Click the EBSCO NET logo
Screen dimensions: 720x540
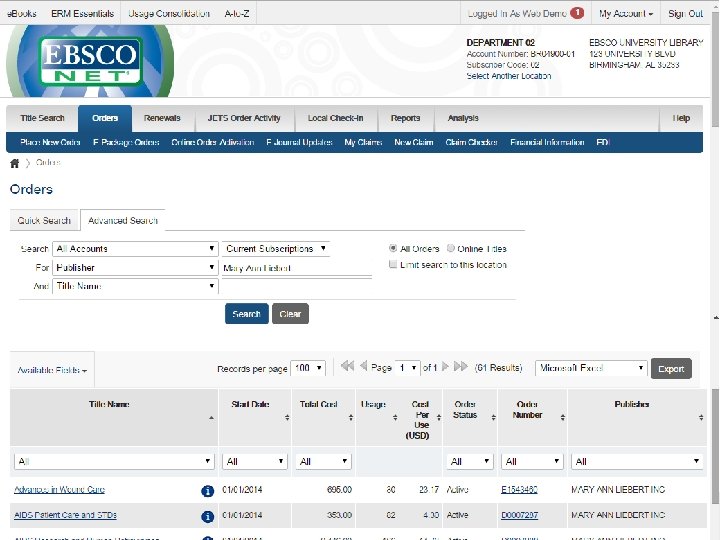pos(90,61)
